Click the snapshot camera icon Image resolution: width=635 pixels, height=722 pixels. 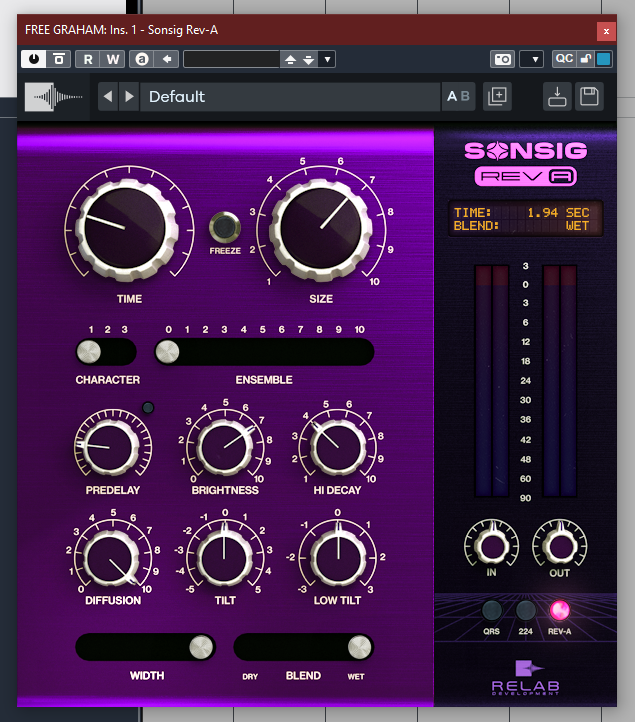502,59
